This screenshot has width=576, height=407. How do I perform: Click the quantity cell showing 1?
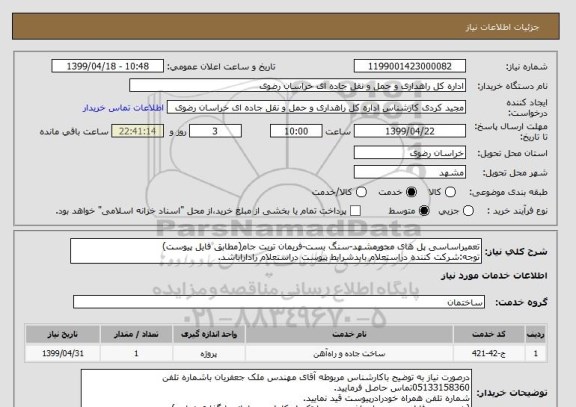pos(136,354)
